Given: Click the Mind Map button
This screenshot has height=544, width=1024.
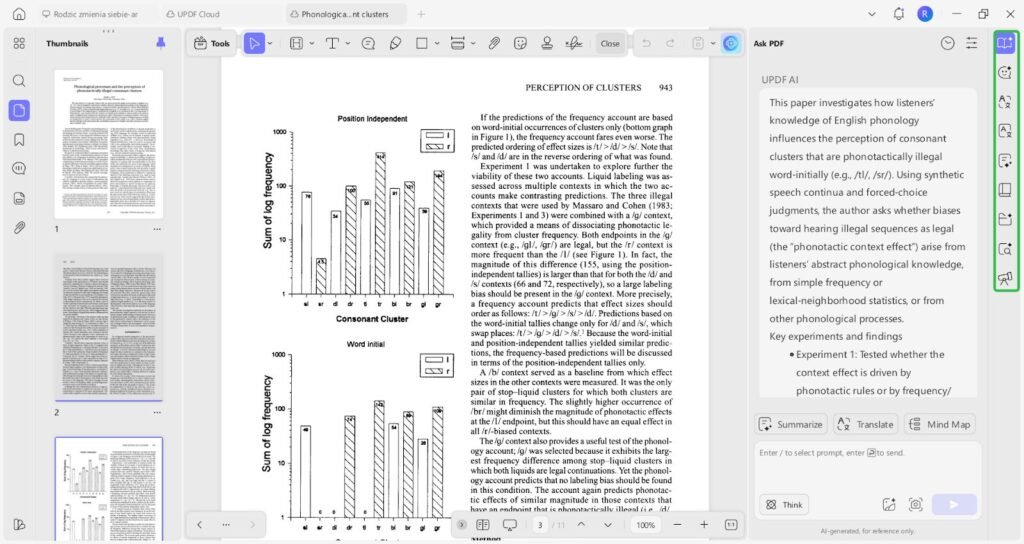Looking at the screenshot, I should coord(939,424).
